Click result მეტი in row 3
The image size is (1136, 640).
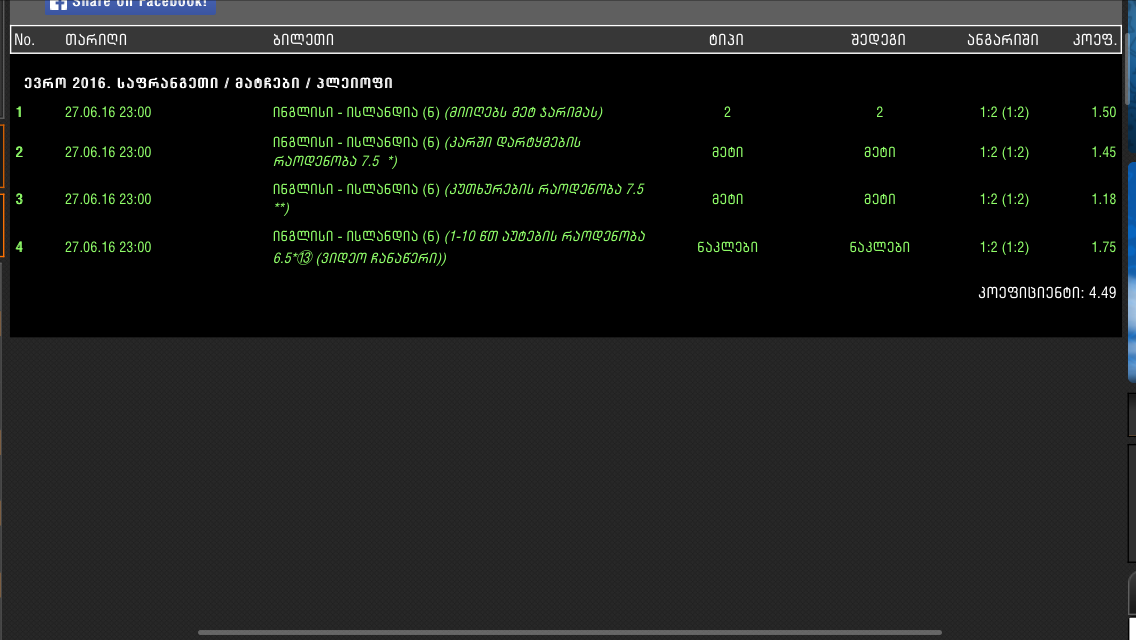[x=880, y=199]
